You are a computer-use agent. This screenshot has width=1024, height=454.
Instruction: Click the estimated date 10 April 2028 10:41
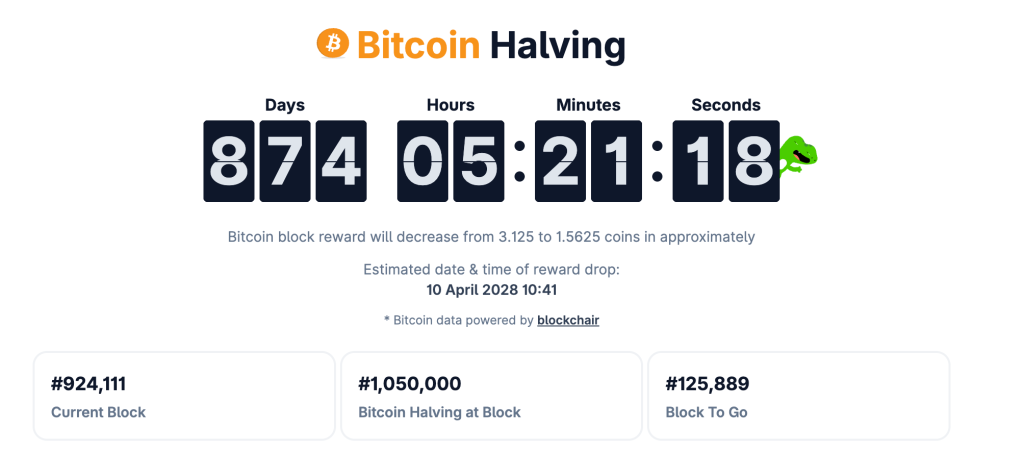pyautogui.click(x=491, y=290)
